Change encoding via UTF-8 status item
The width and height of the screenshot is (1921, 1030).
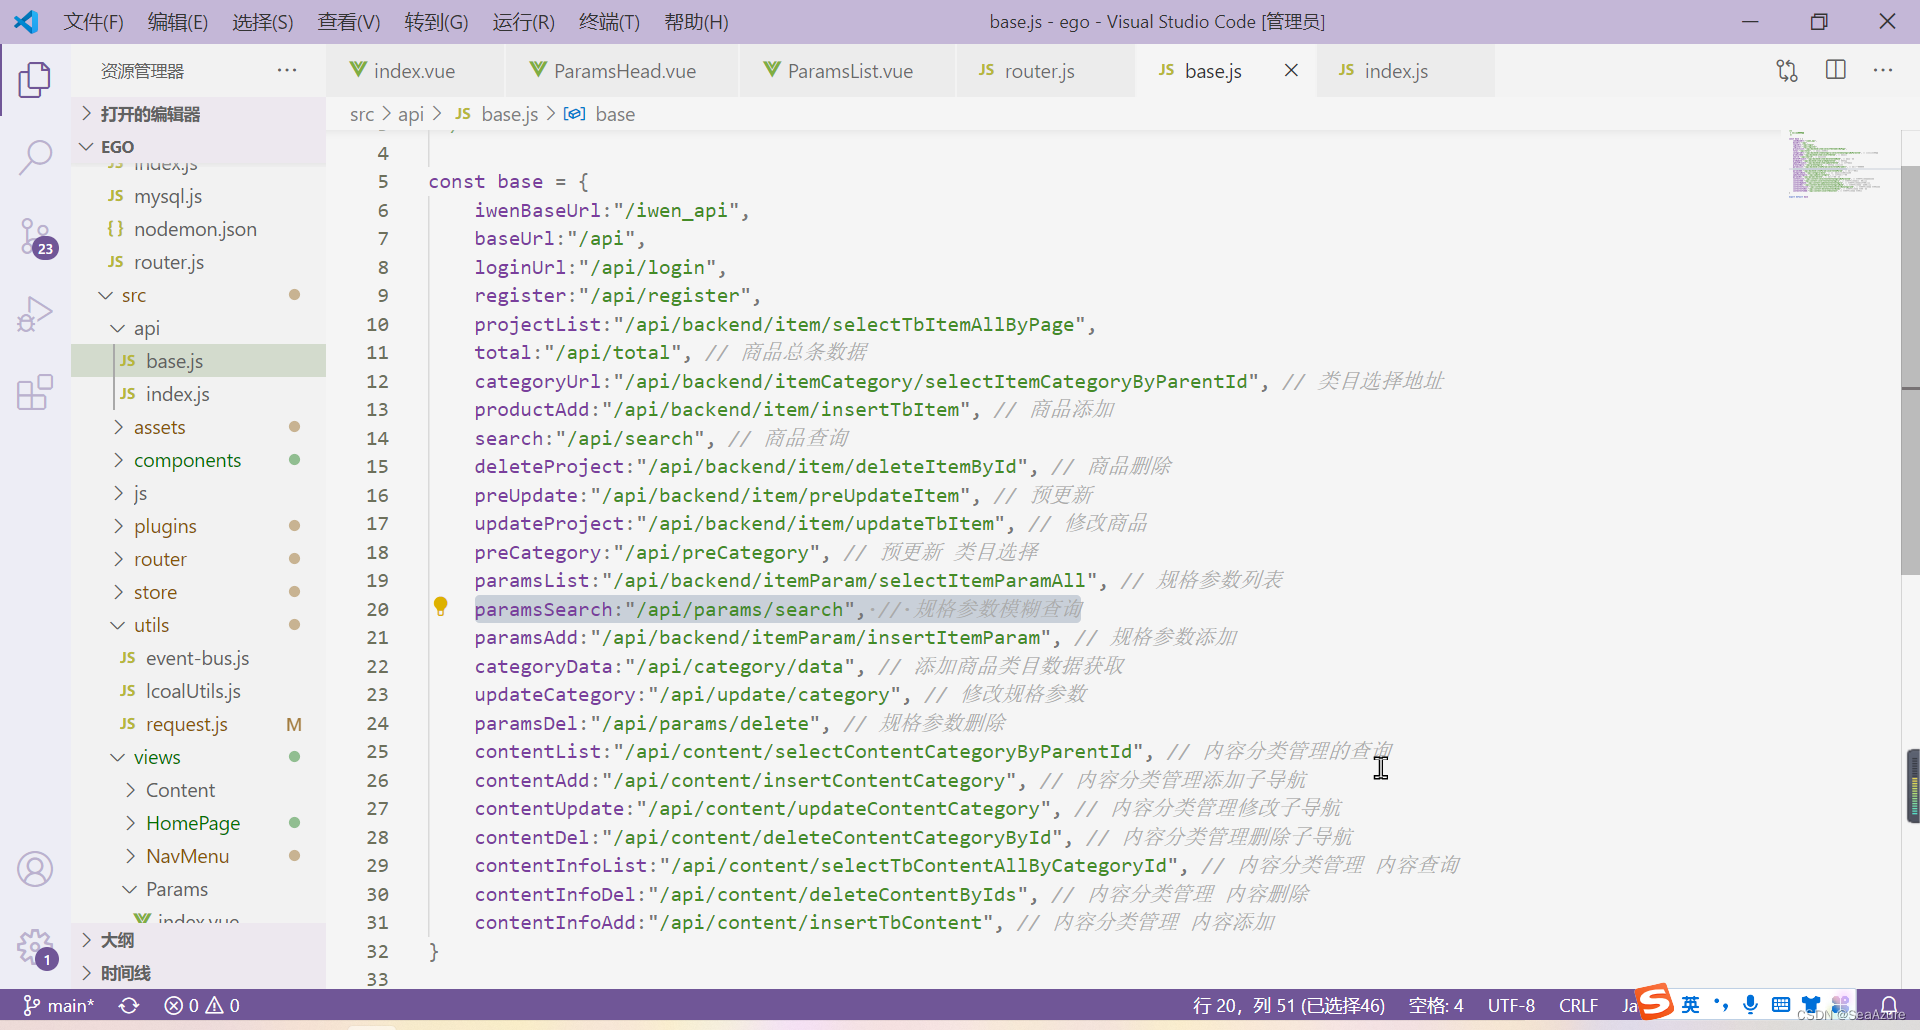click(x=1511, y=1005)
